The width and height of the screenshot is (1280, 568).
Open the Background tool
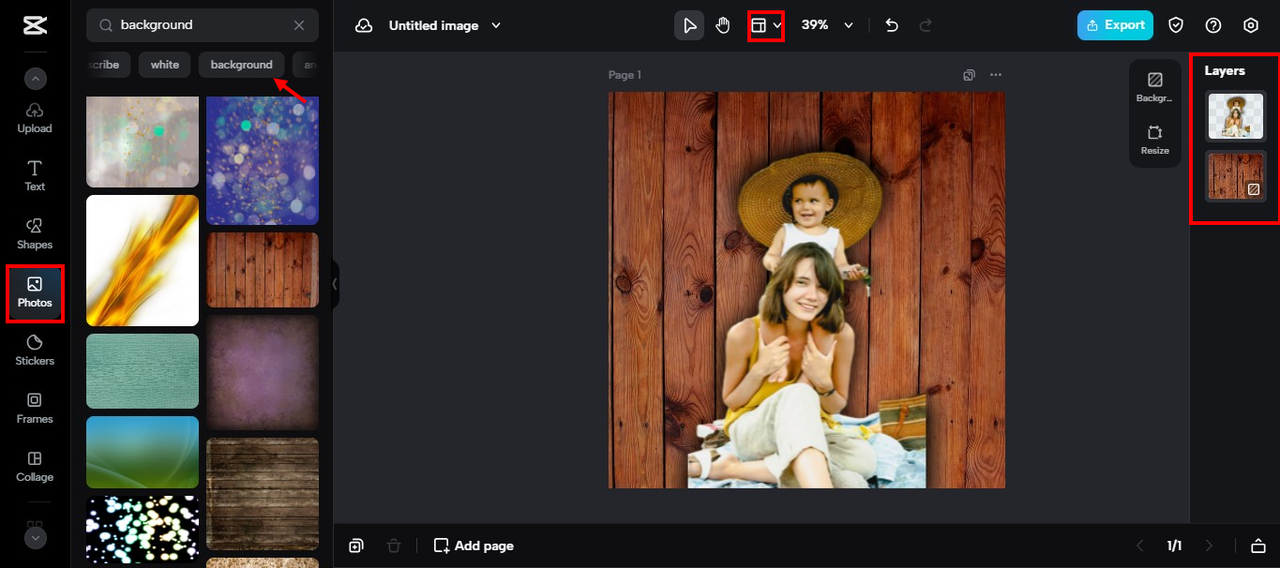tap(1155, 88)
